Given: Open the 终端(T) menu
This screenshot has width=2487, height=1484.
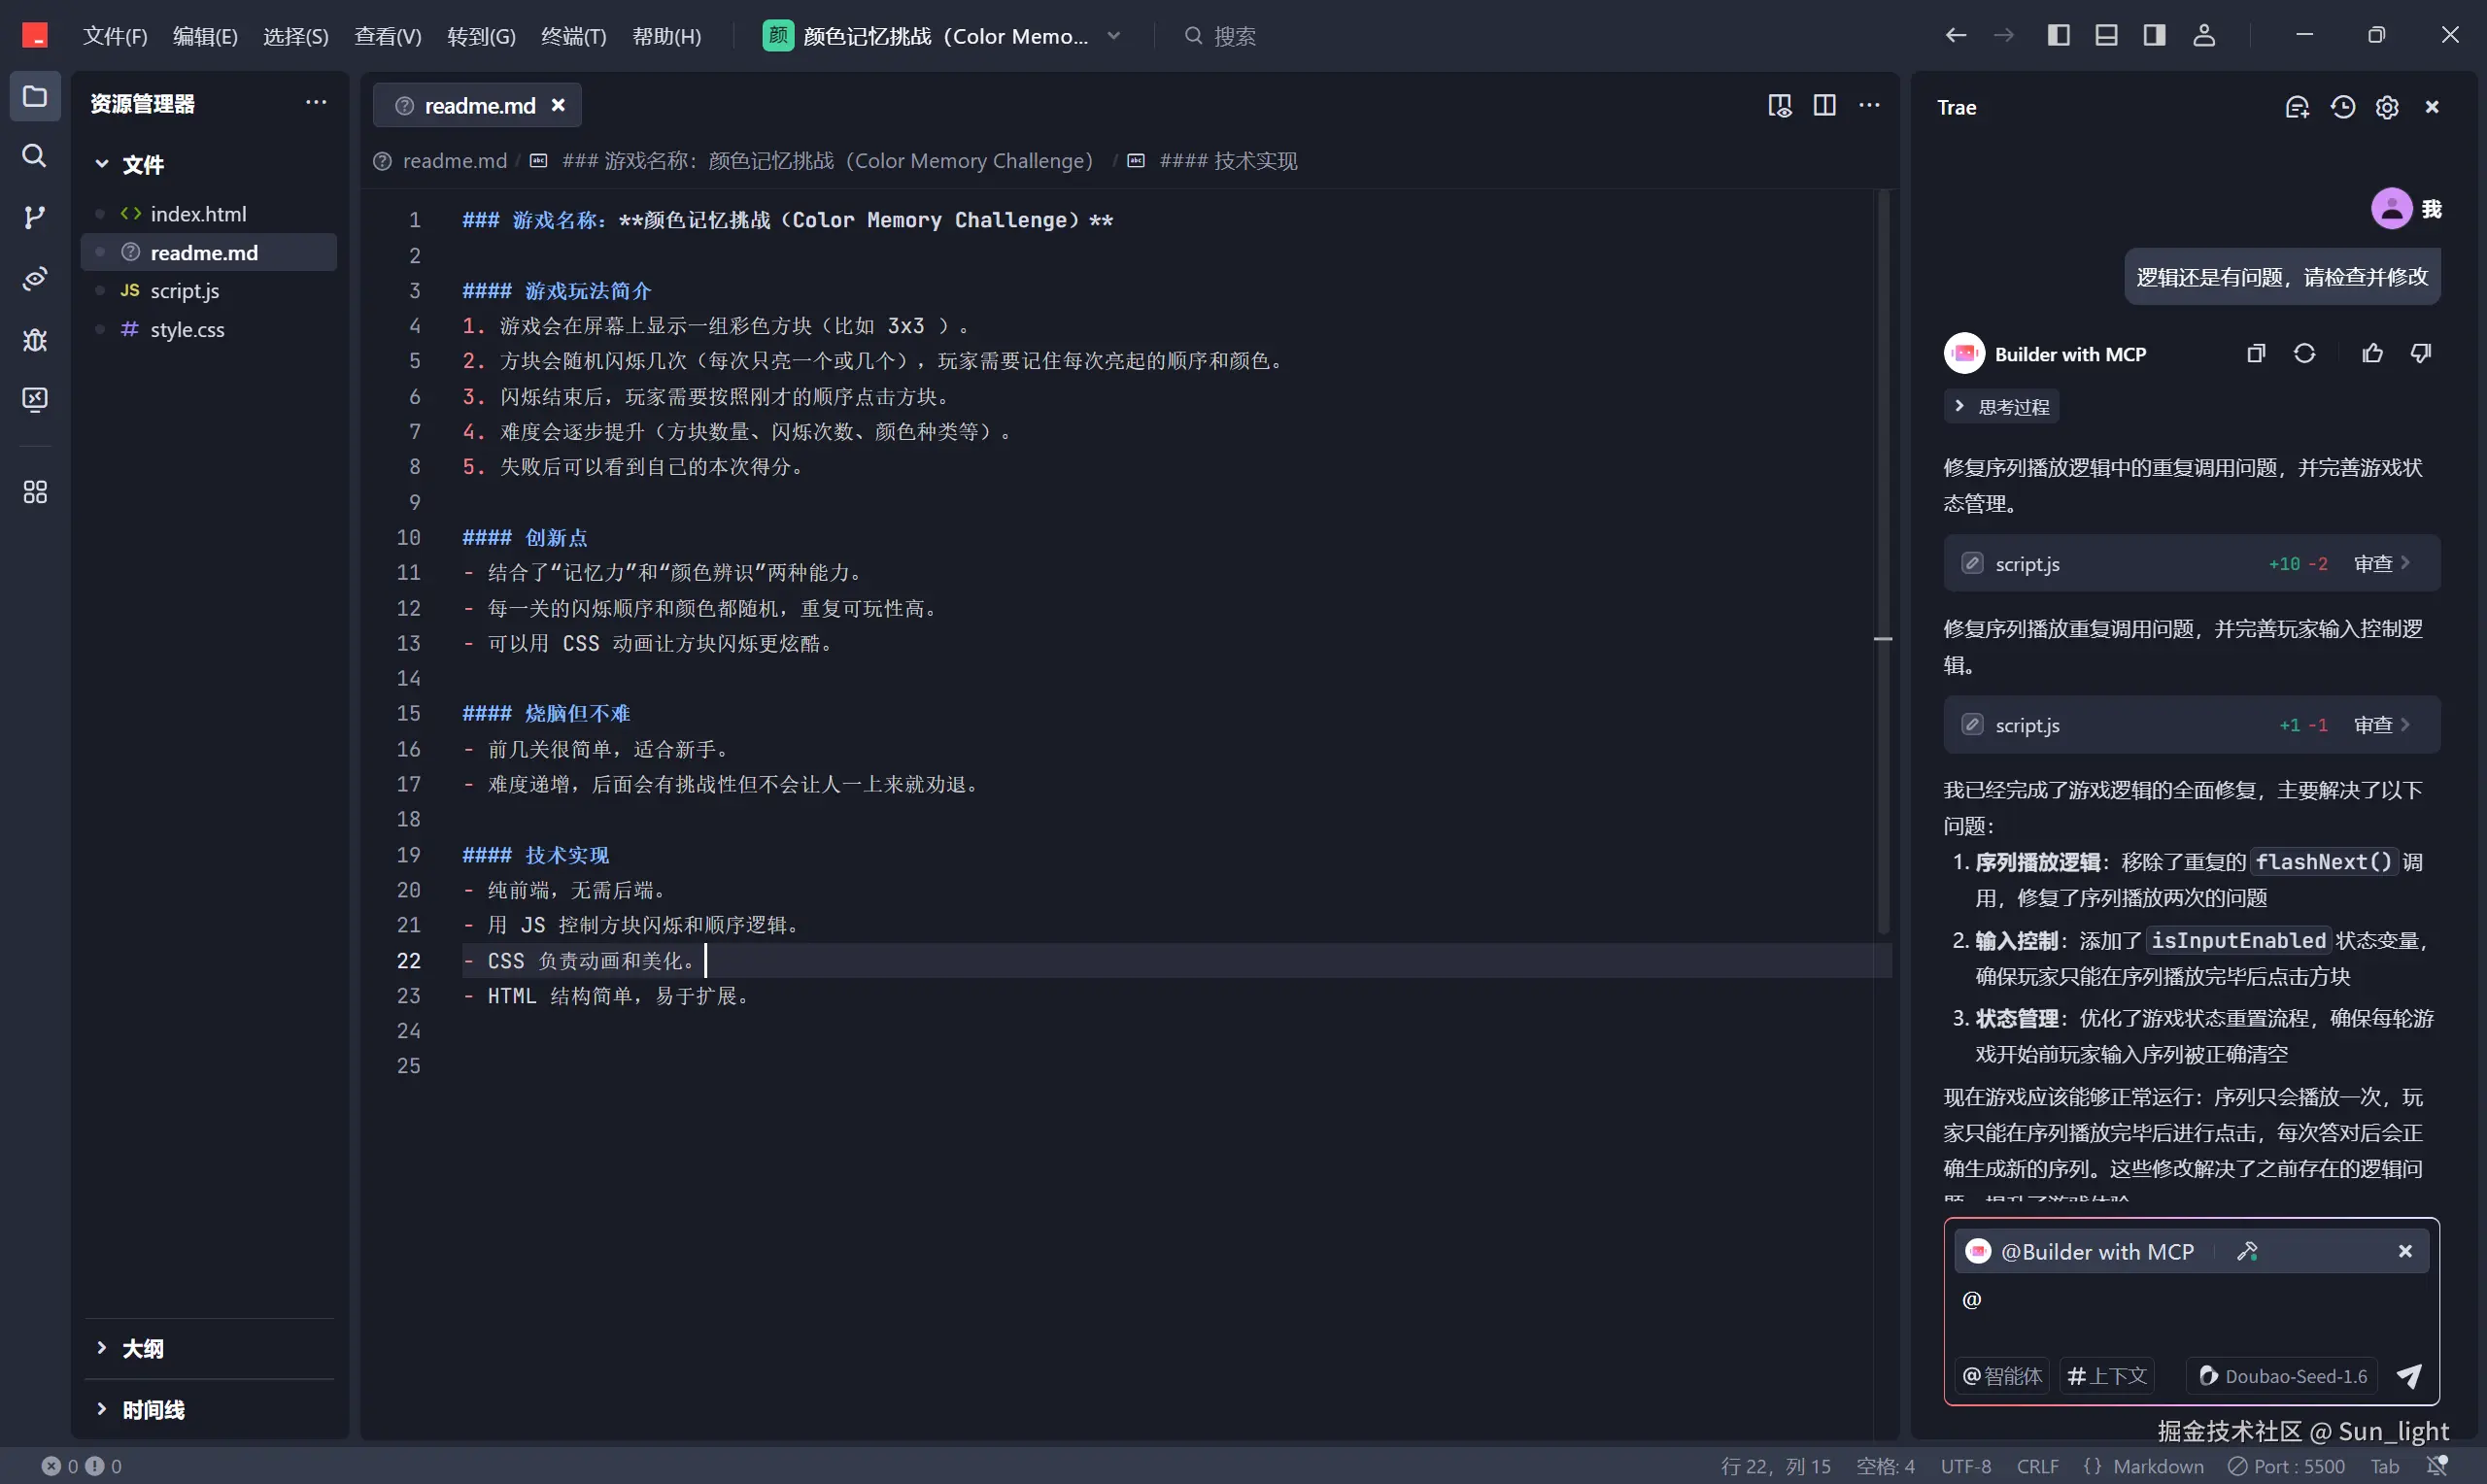Looking at the screenshot, I should (x=573, y=36).
